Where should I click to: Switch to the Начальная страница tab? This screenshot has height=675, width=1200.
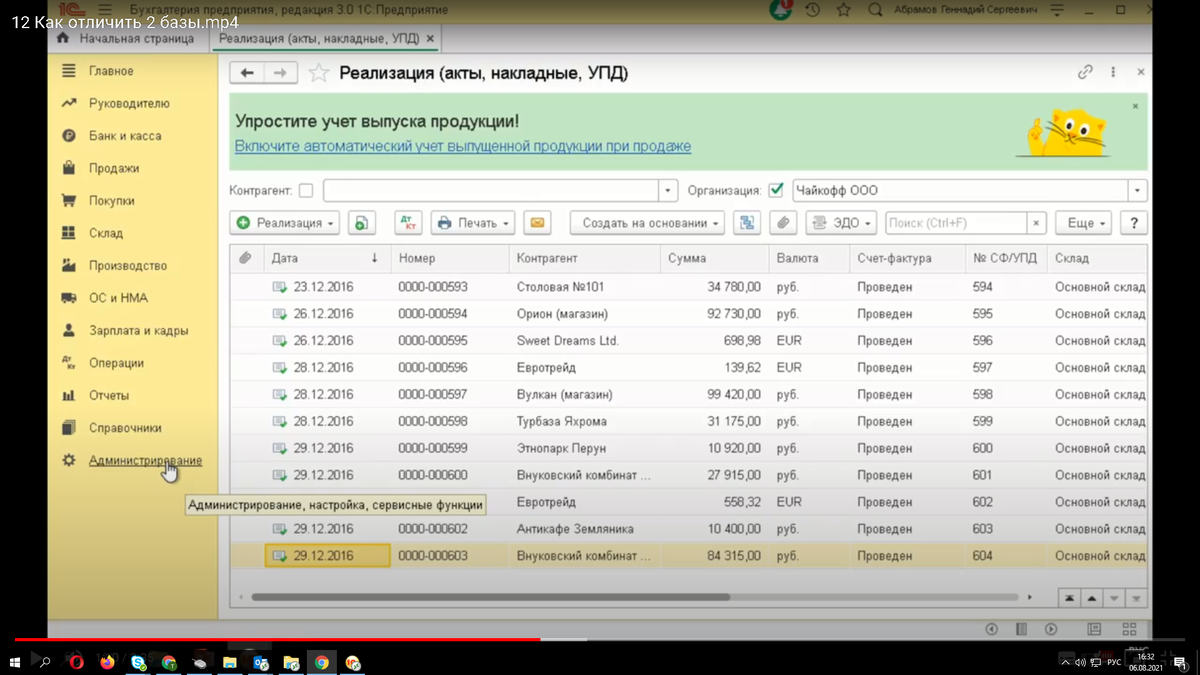(126, 39)
